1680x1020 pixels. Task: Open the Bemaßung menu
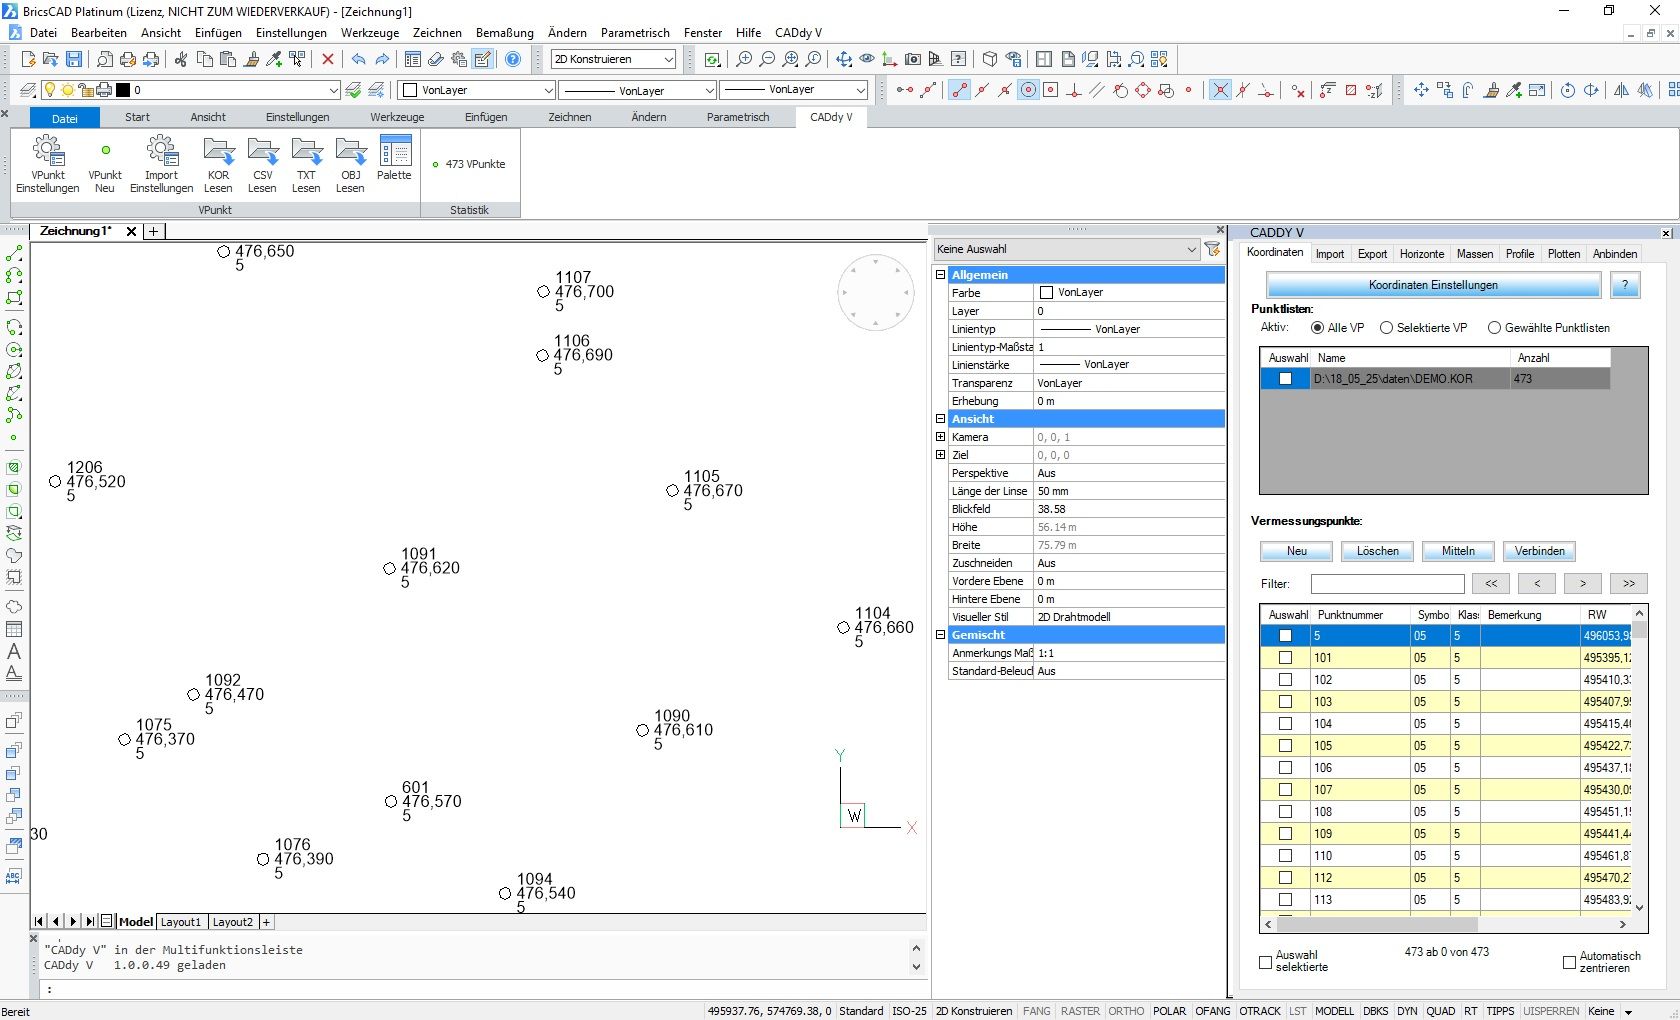(504, 33)
